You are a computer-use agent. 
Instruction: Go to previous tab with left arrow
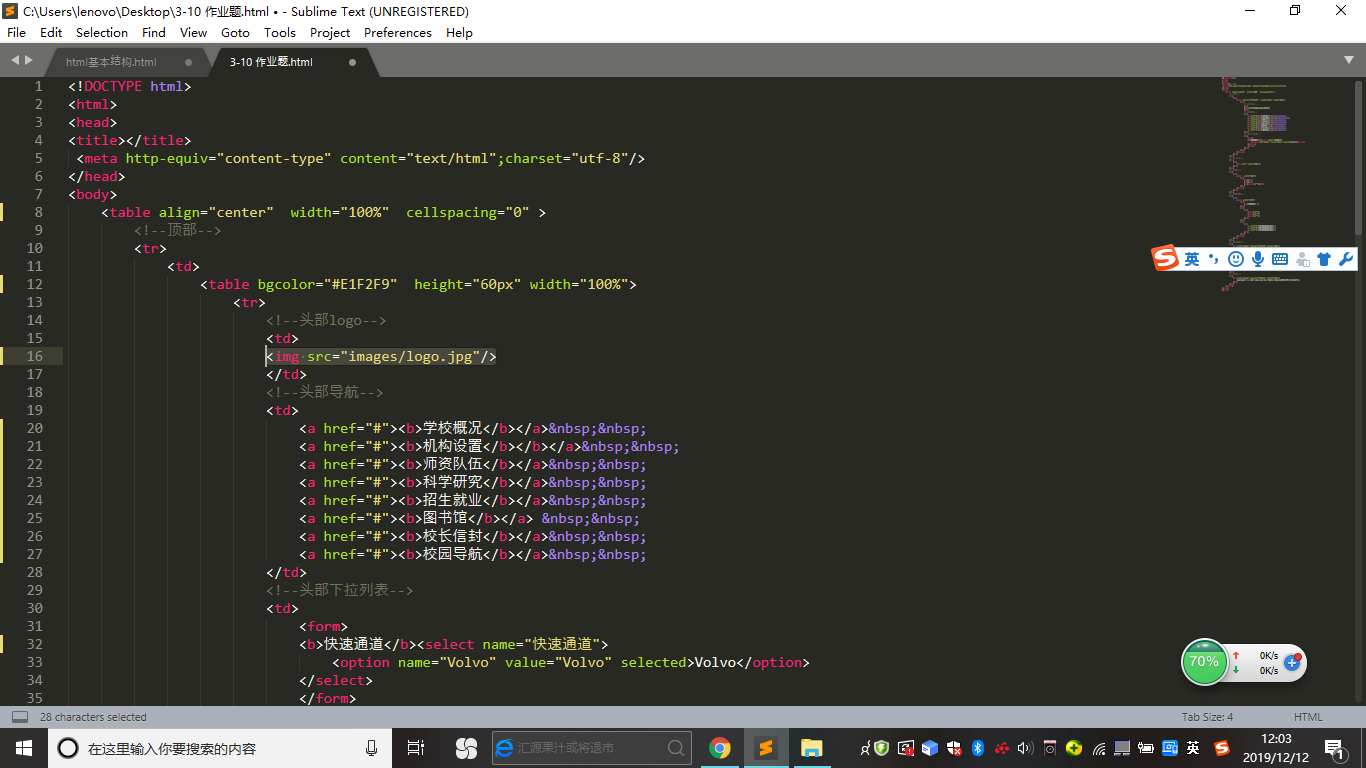point(15,60)
